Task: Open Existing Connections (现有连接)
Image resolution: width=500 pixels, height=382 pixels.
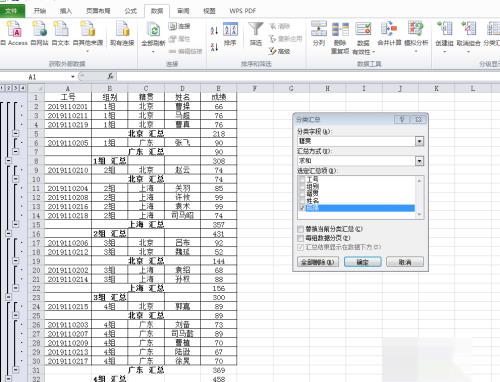Action: pos(122,32)
